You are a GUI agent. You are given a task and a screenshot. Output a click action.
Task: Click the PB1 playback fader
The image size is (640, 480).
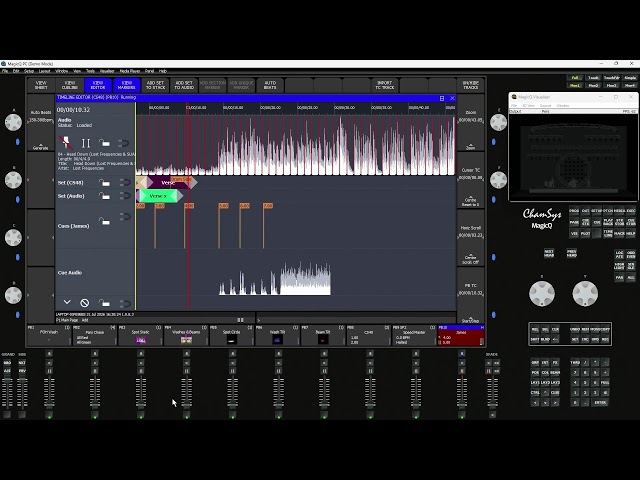(x=49, y=393)
